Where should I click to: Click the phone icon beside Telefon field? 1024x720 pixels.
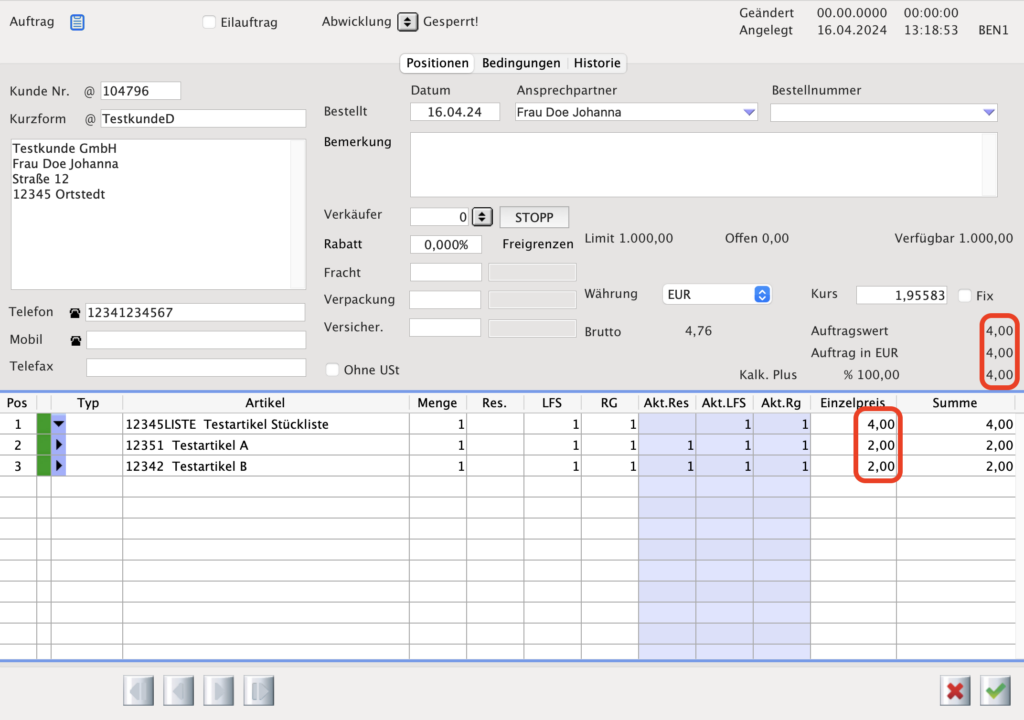pyautogui.click(x=75, y=313)
